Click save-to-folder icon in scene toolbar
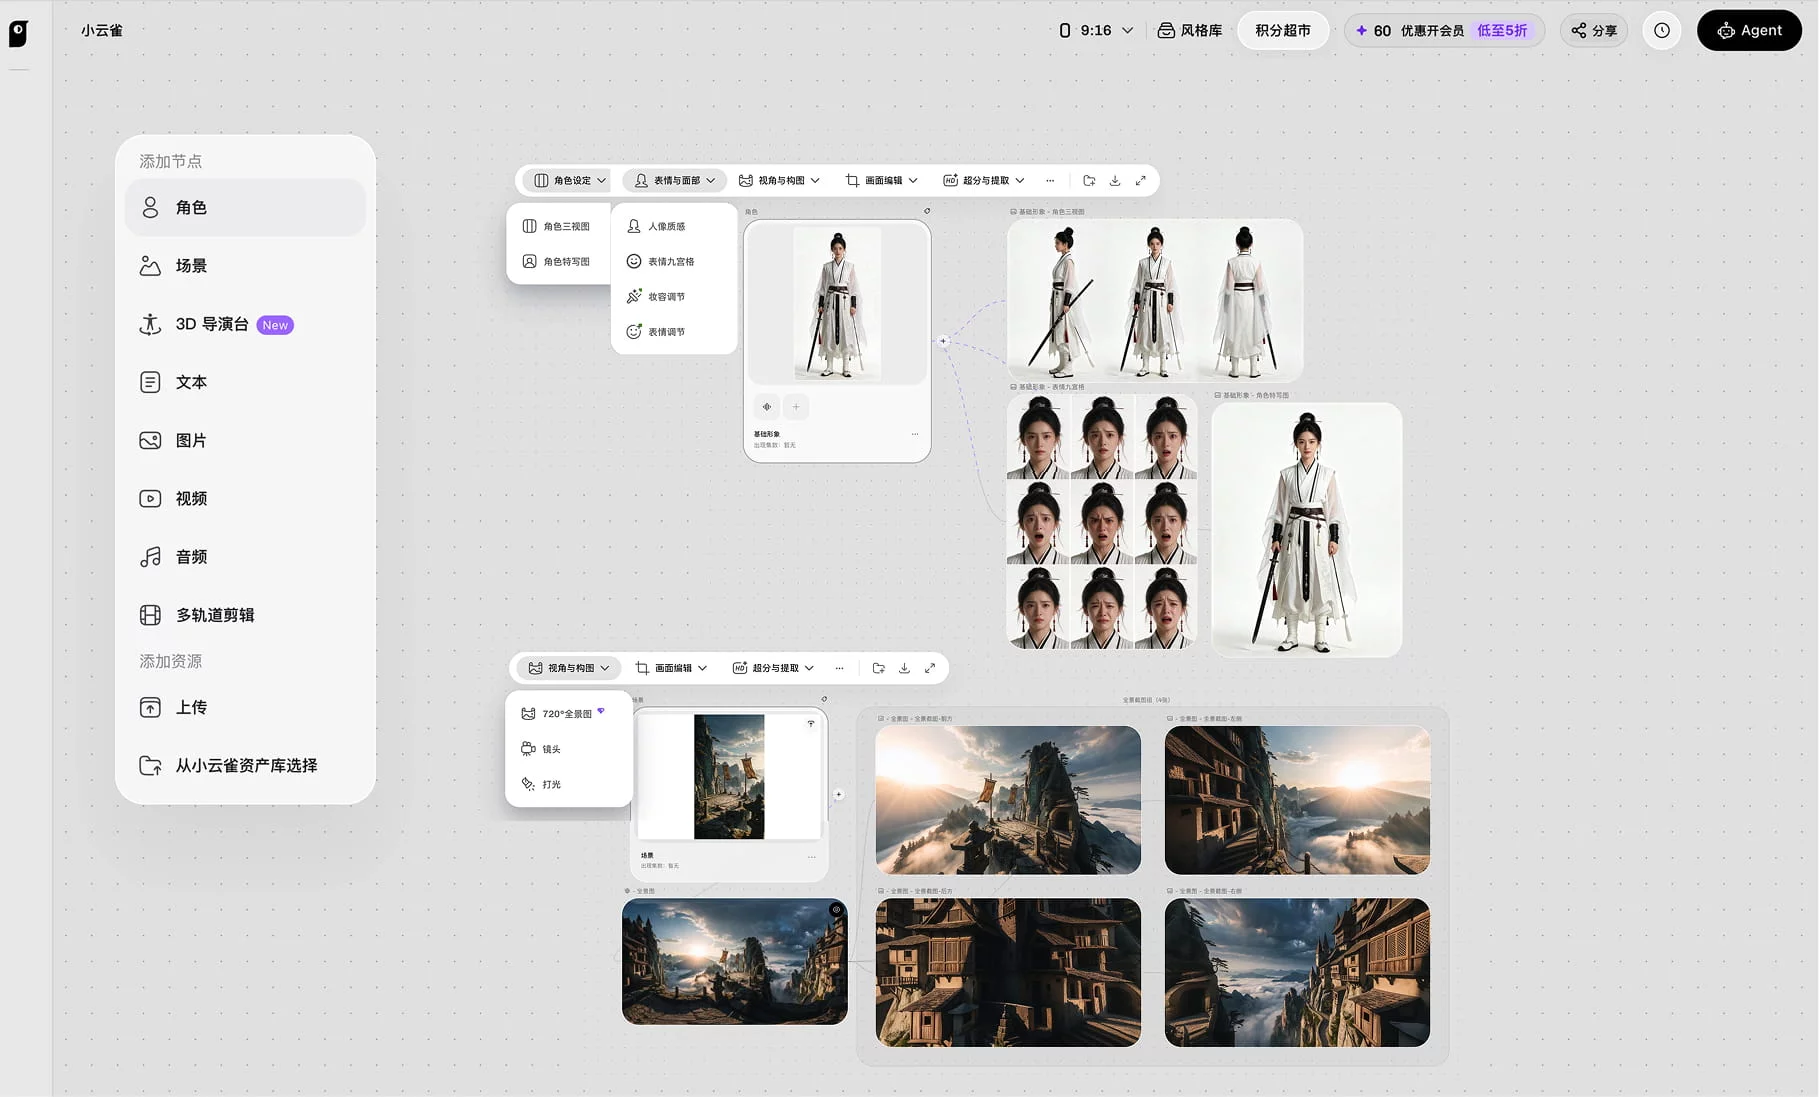Viewport: 1819px width, 1097px height. [x=878, y=668]
